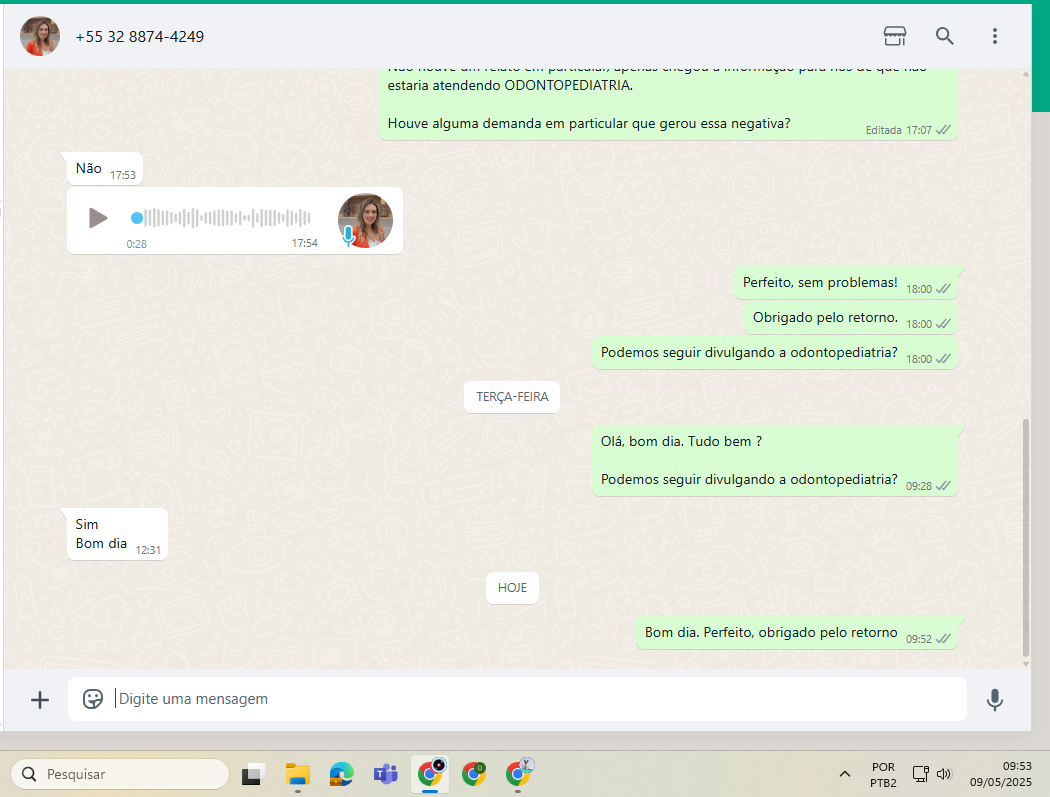The height and width of the screenshot is (797, 1050).
Task: Play the 0:28 voice message
Action: coord(97,218)
